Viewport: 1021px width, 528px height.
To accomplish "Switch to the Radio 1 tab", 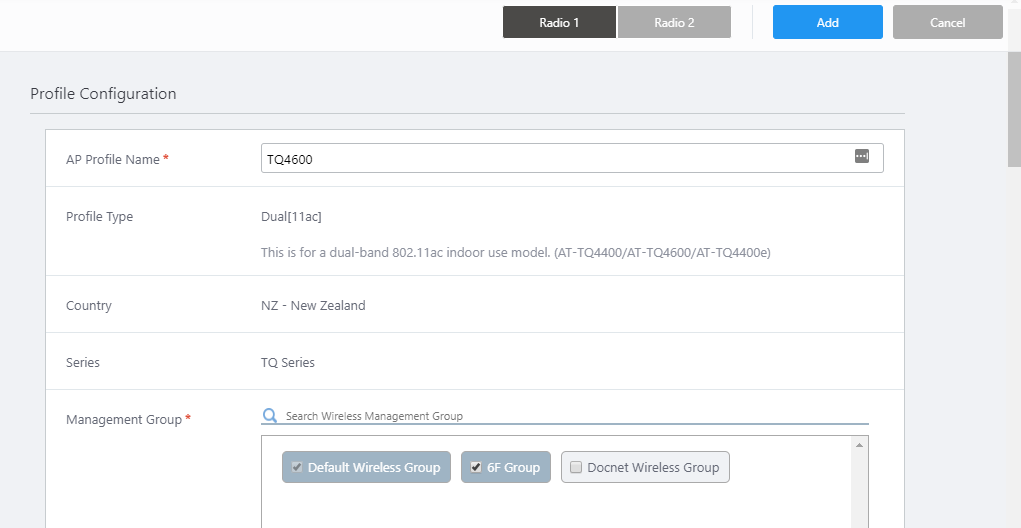I will (x=559, y=22).
